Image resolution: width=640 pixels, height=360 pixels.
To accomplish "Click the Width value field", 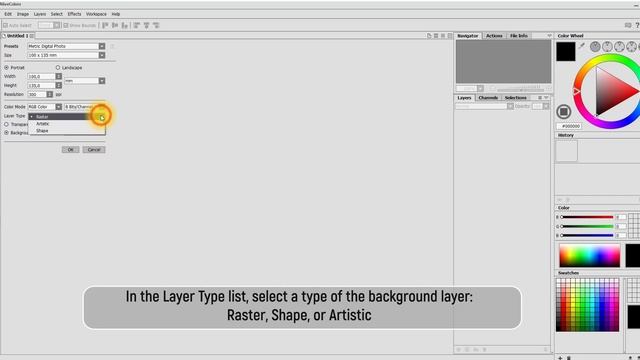I will coord(41,76).
